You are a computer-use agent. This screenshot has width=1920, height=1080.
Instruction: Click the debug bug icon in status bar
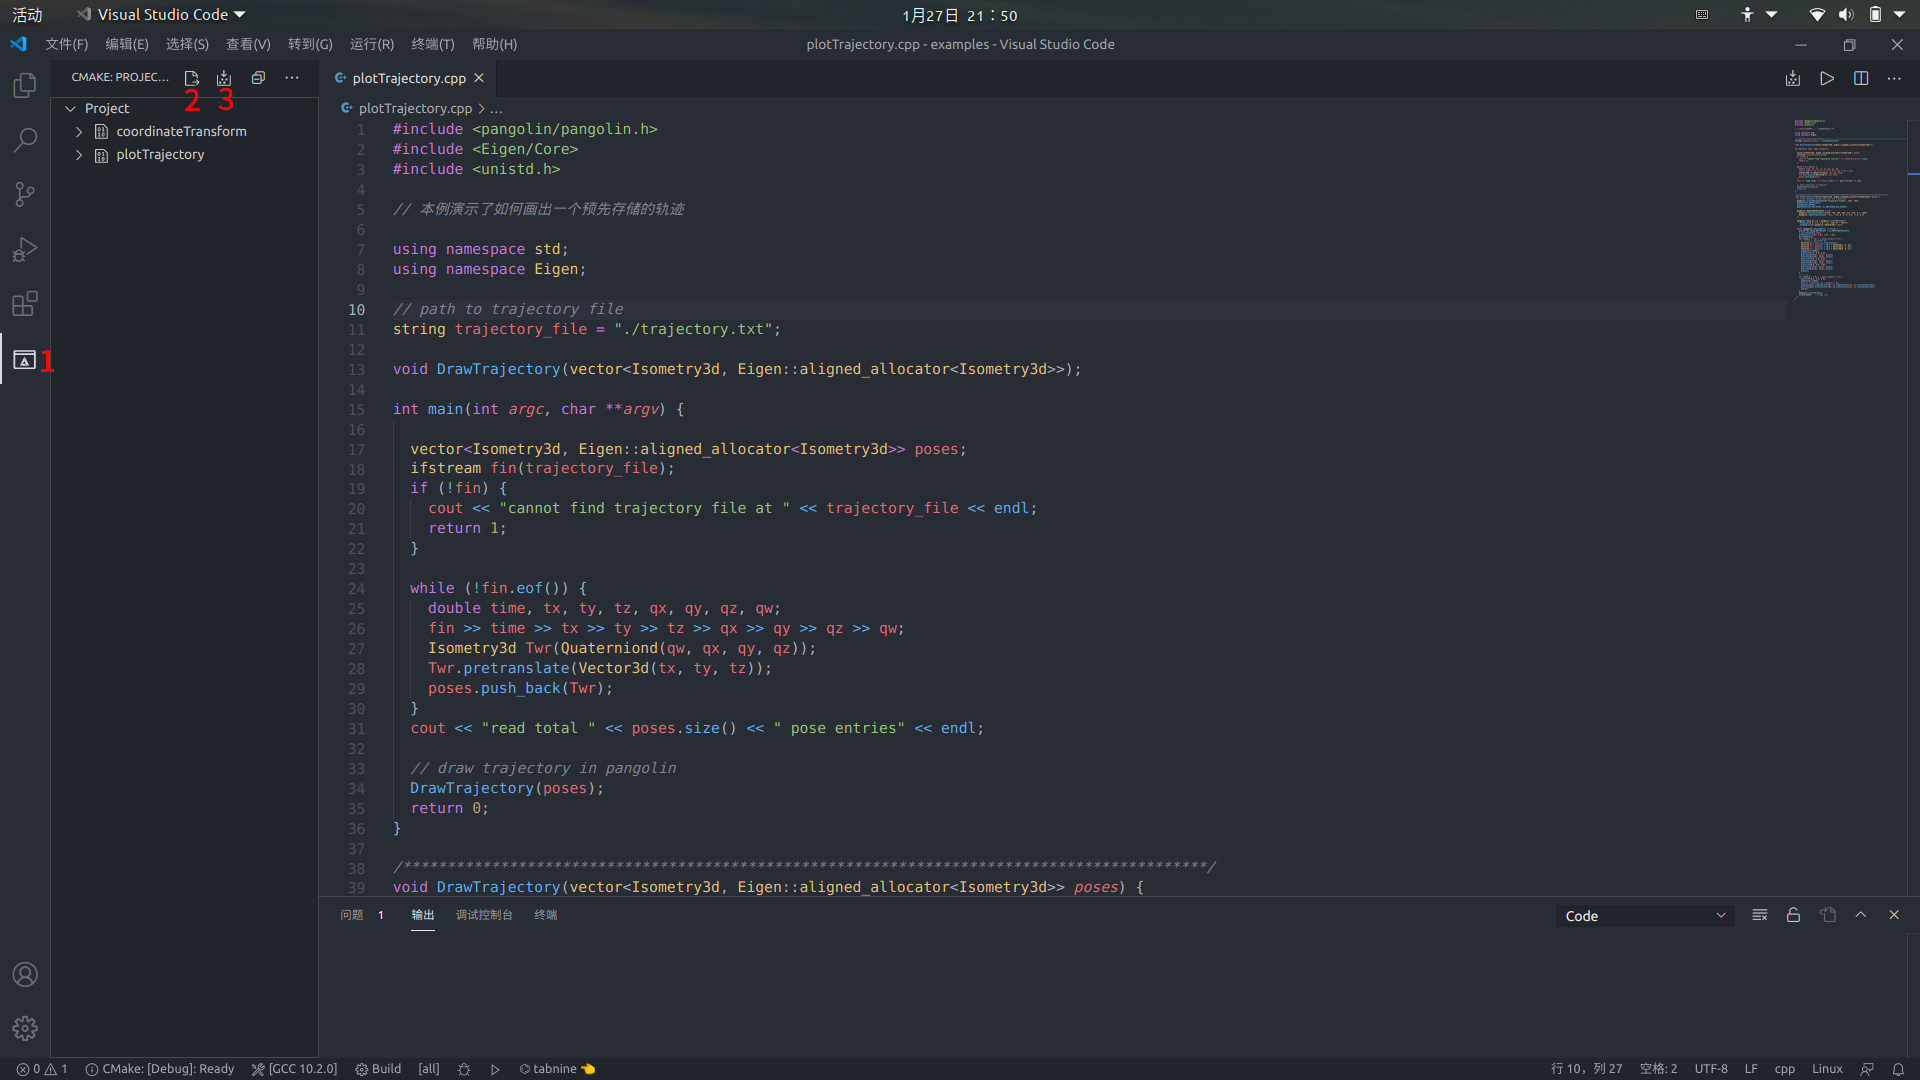pyautogui.click(x=464, y=1069)
